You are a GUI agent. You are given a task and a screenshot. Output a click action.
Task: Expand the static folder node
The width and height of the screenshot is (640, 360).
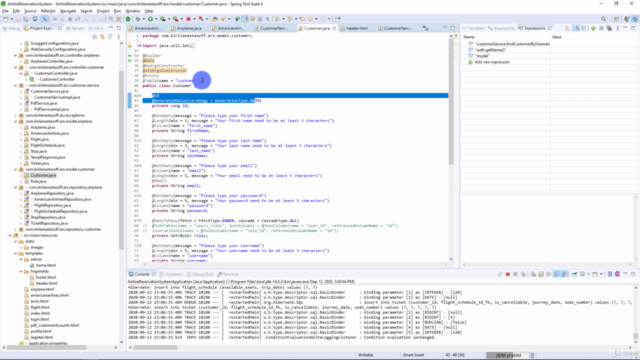(16, 242)
